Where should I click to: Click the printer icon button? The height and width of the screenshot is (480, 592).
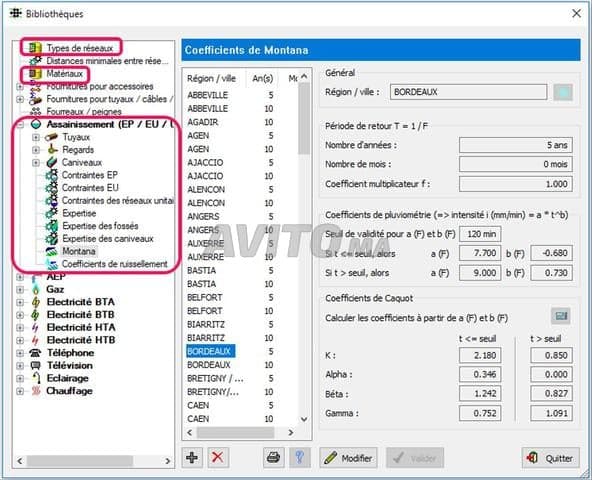pyautogui.click(x=273, y=458)
